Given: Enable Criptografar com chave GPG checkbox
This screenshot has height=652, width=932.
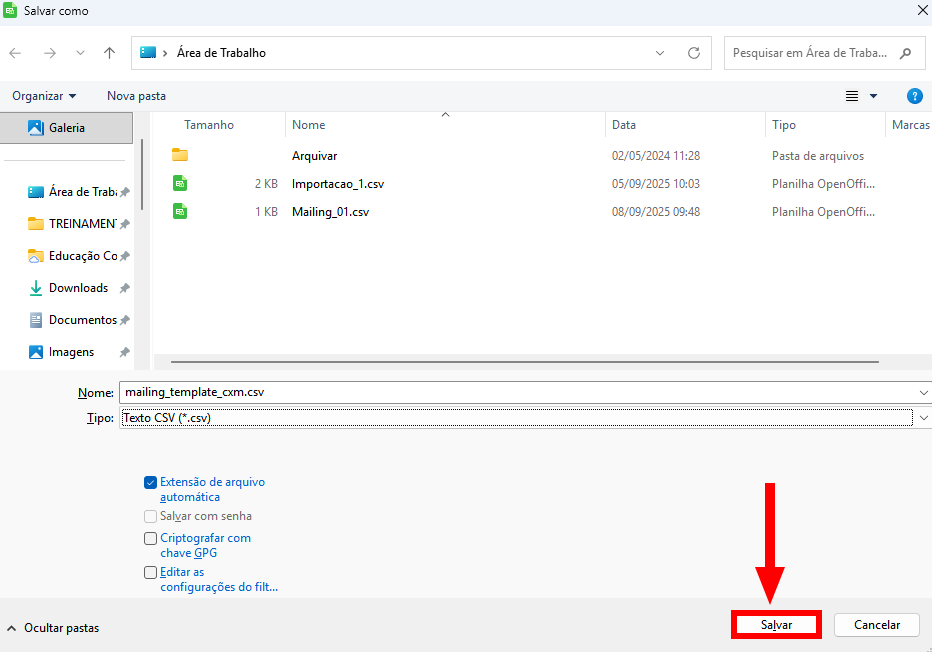Looking at the screenshot, I should pyautogui.click(x=151, y=538).
